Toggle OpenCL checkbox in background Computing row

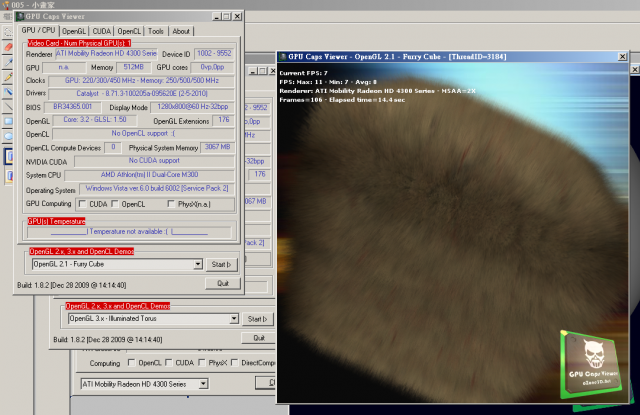[131, 362]
